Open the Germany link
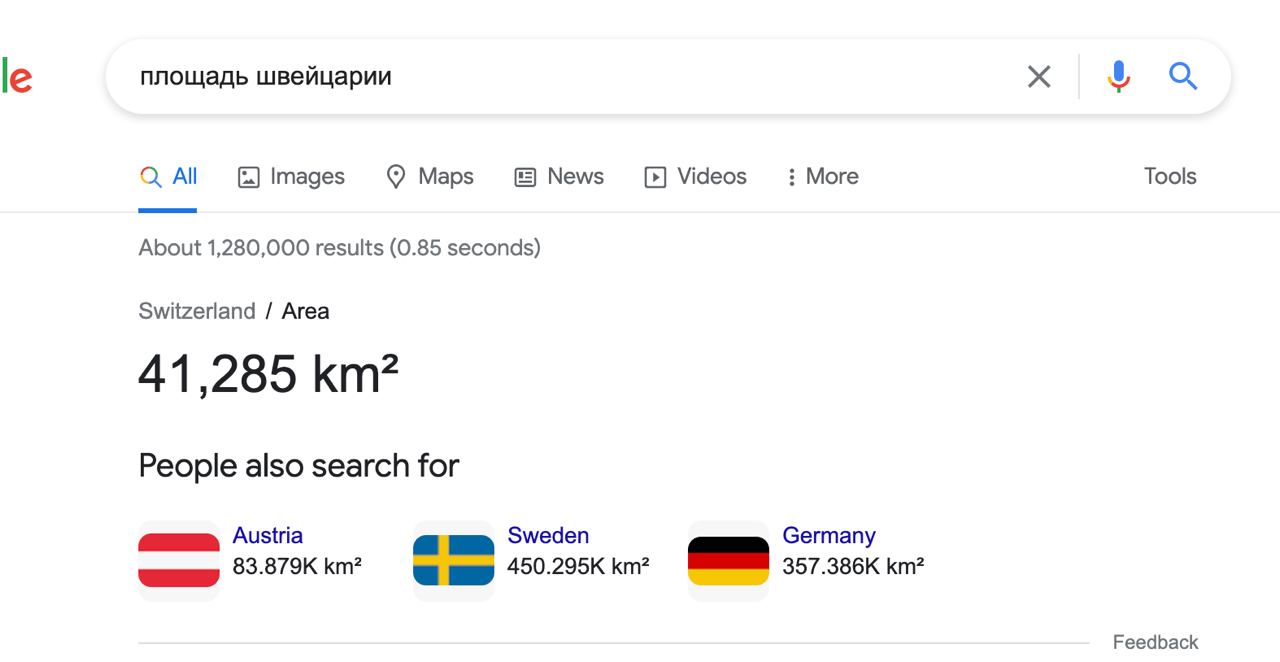 (828, 535)
